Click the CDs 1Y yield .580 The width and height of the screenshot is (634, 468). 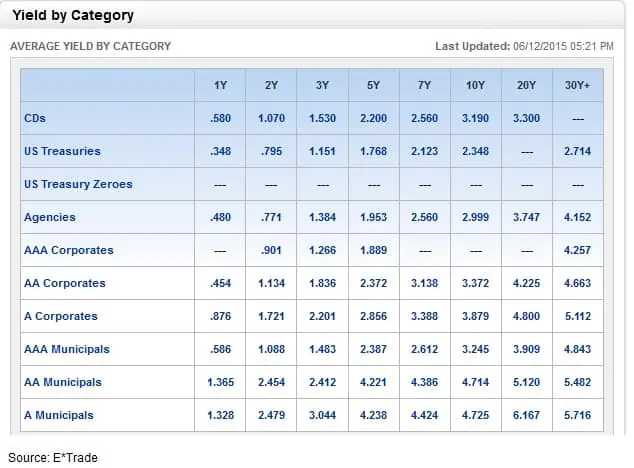point(221,118)
